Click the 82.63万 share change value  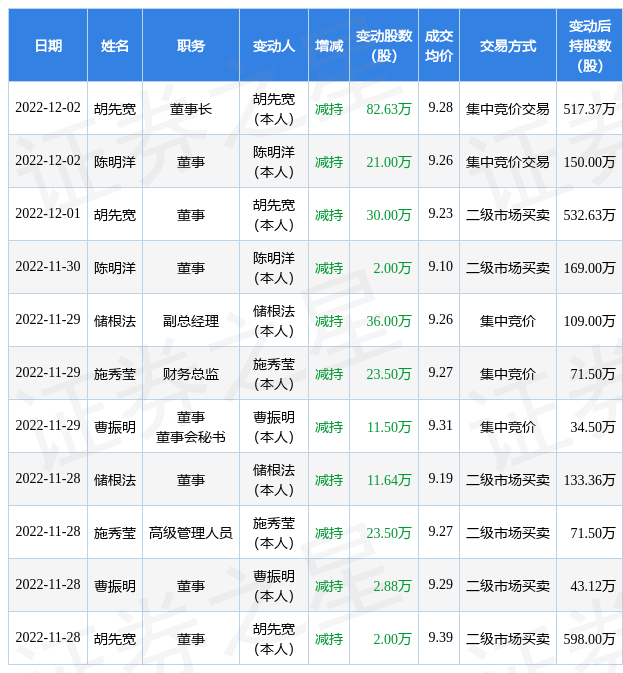pos(389,109)
